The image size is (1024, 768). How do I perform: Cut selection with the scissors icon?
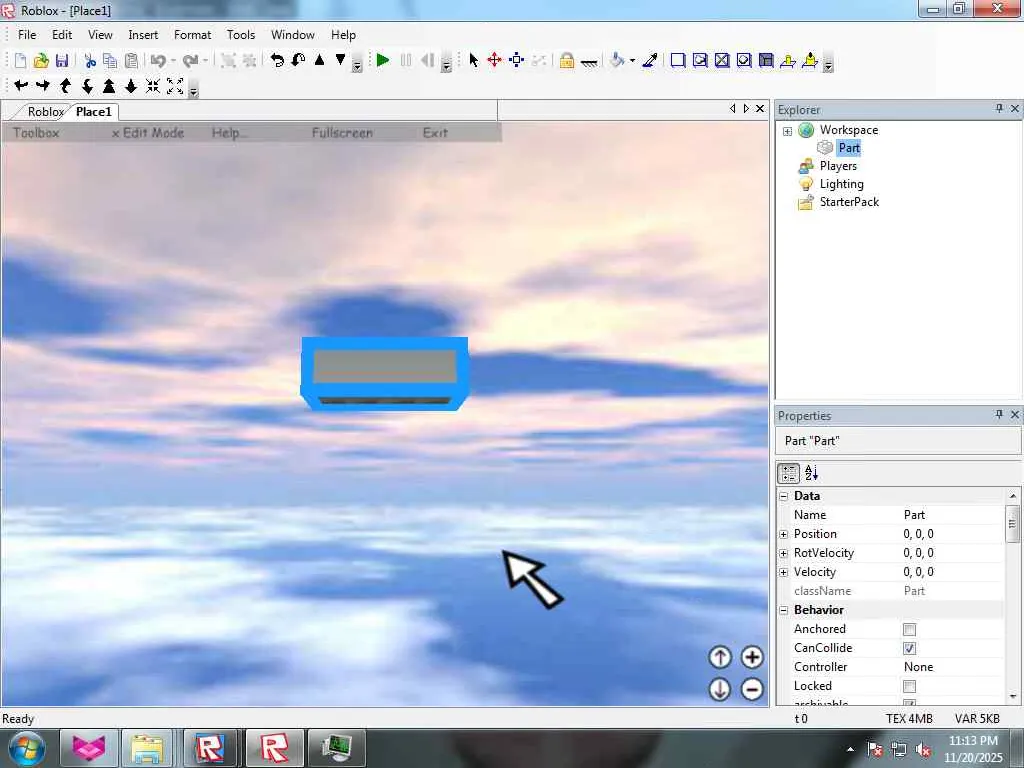[x=90, y=61]
